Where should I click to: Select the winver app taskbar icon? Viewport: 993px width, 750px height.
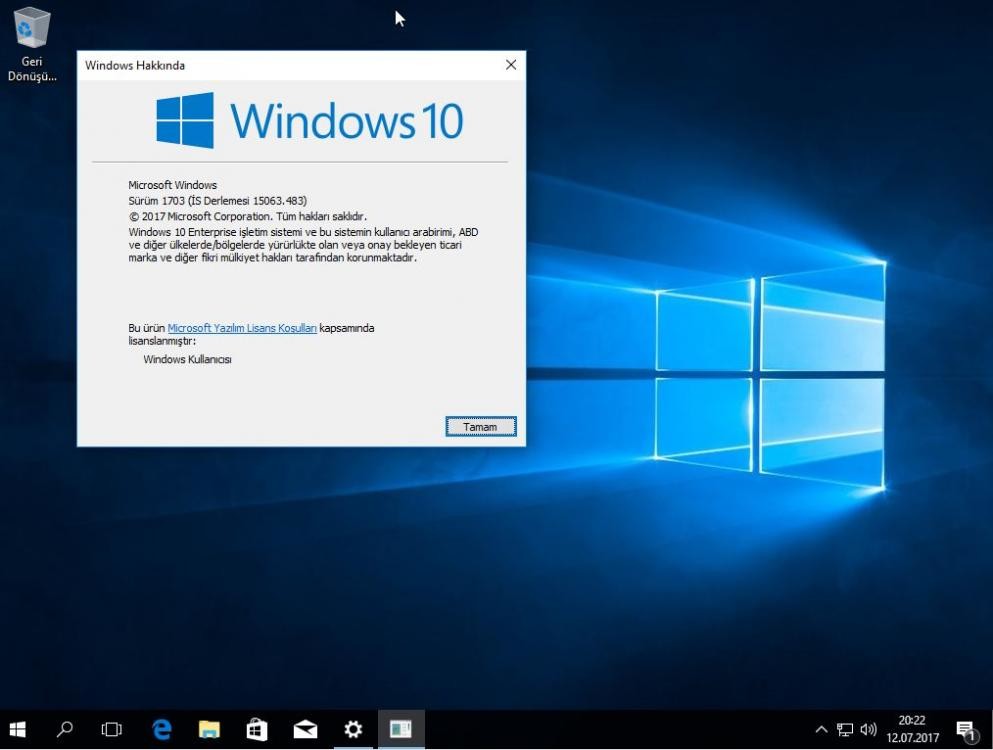pyautogui.click(x=401, y=730)
